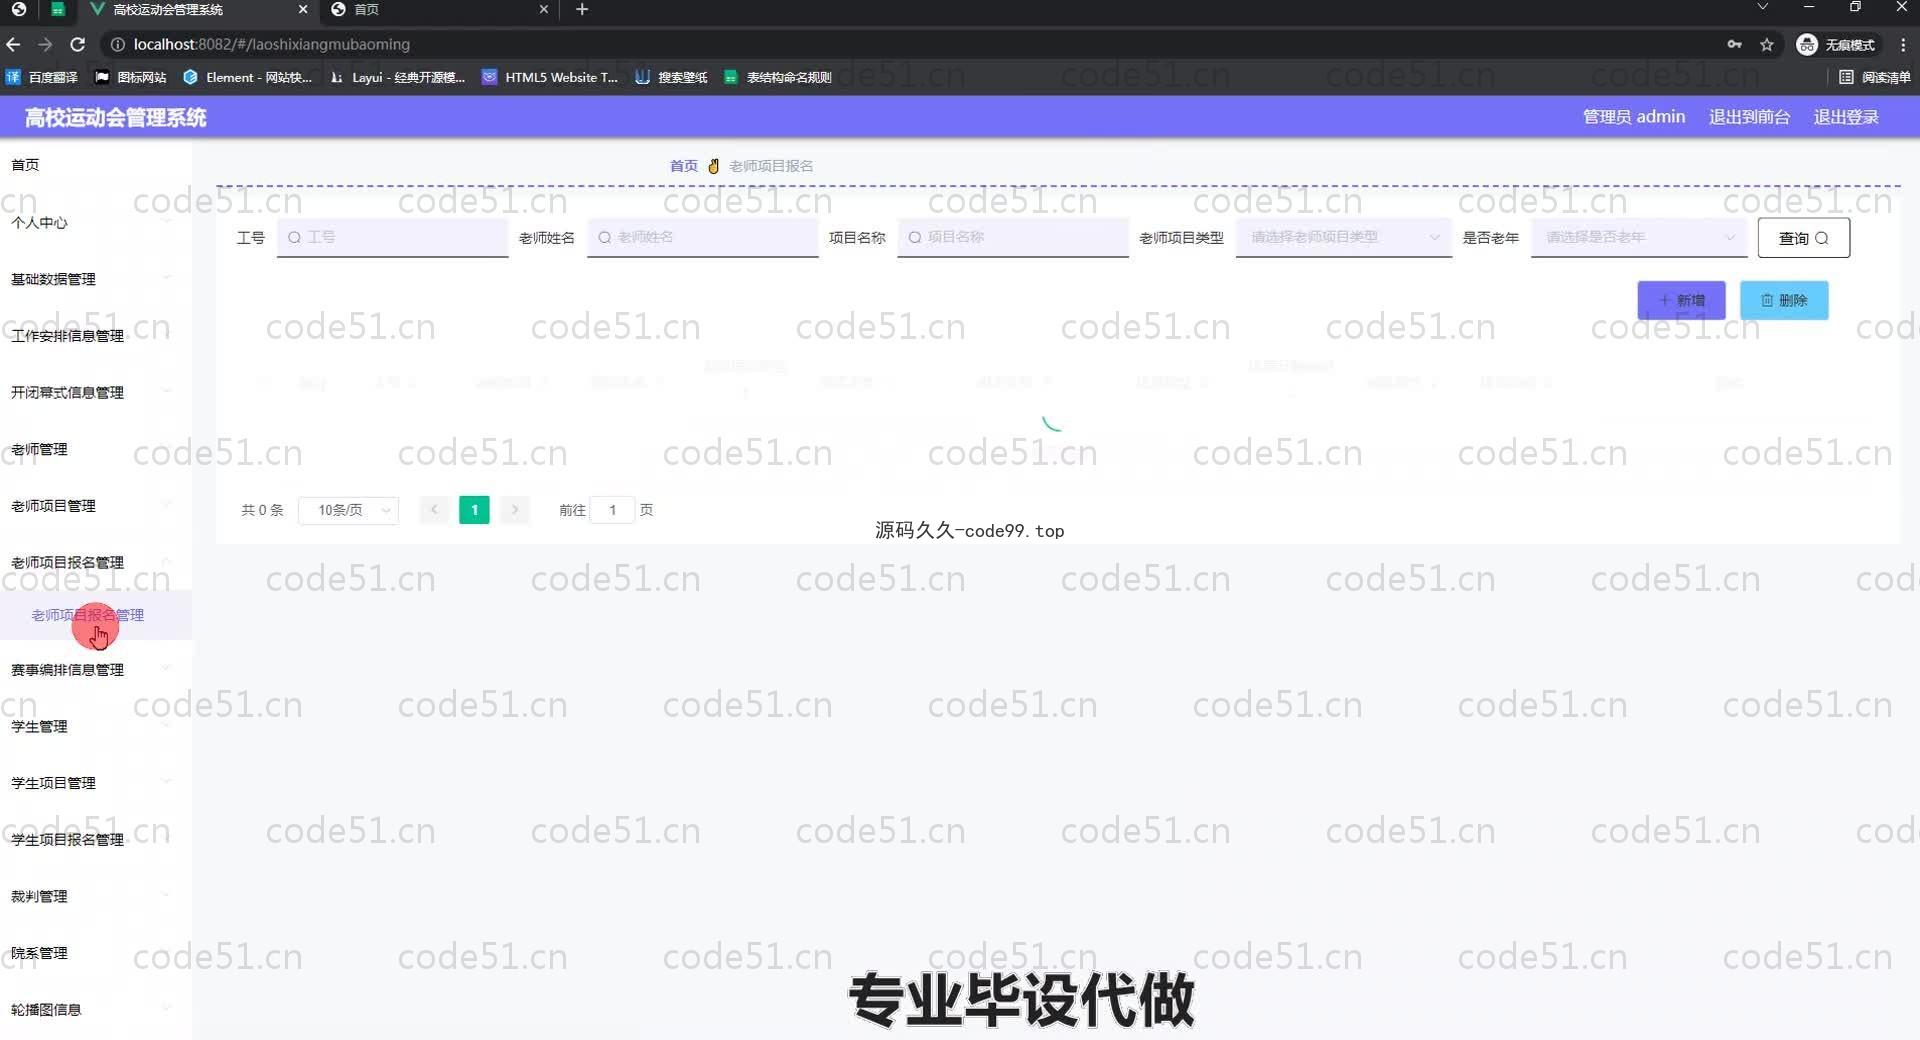This screenshot has height=1040, width=1920.
Task: Expand the 学生管理 sidebar menu
Action: [96, 726]
